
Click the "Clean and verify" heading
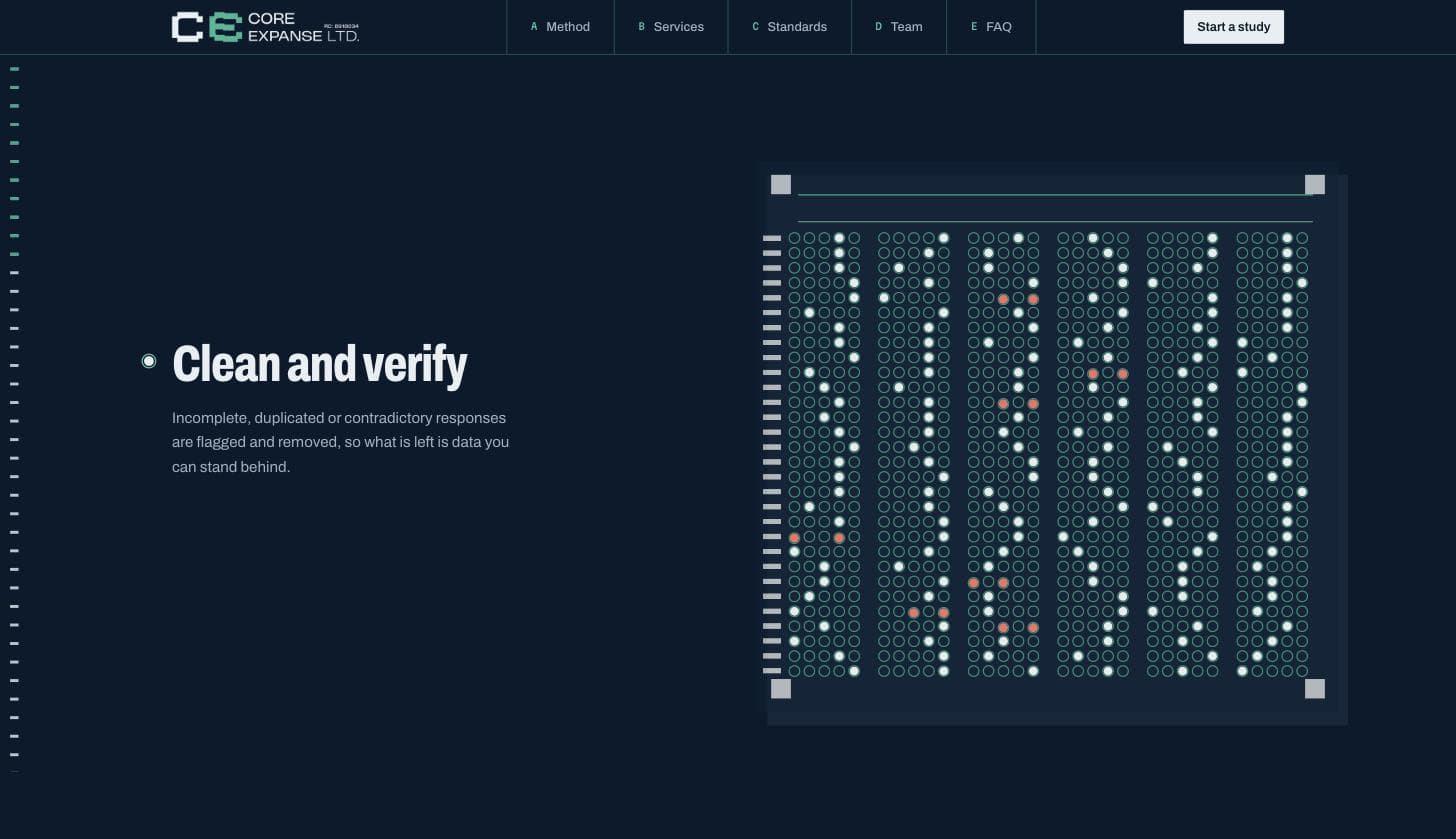(x=320, y=363)
